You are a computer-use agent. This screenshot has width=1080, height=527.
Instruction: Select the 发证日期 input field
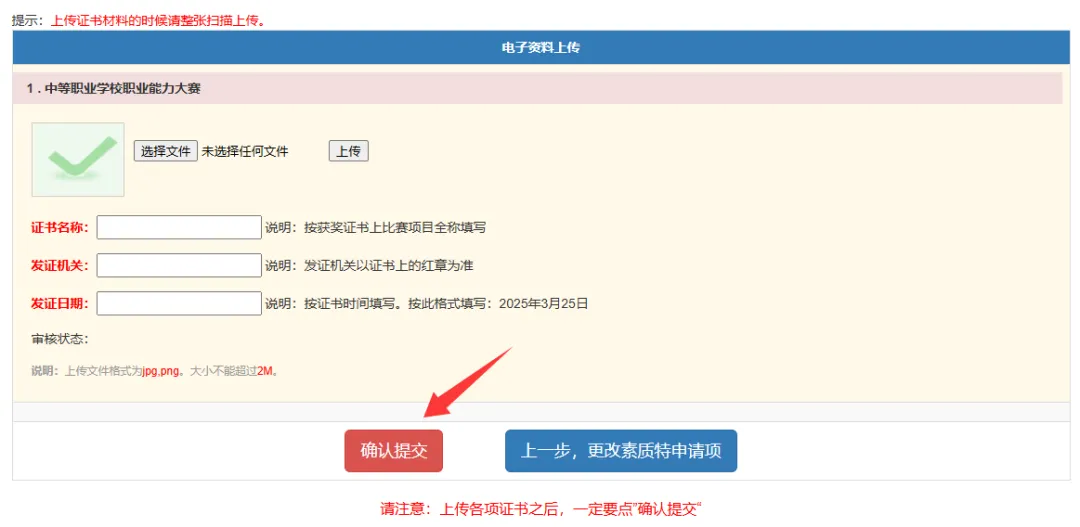[x=179, y=303]
